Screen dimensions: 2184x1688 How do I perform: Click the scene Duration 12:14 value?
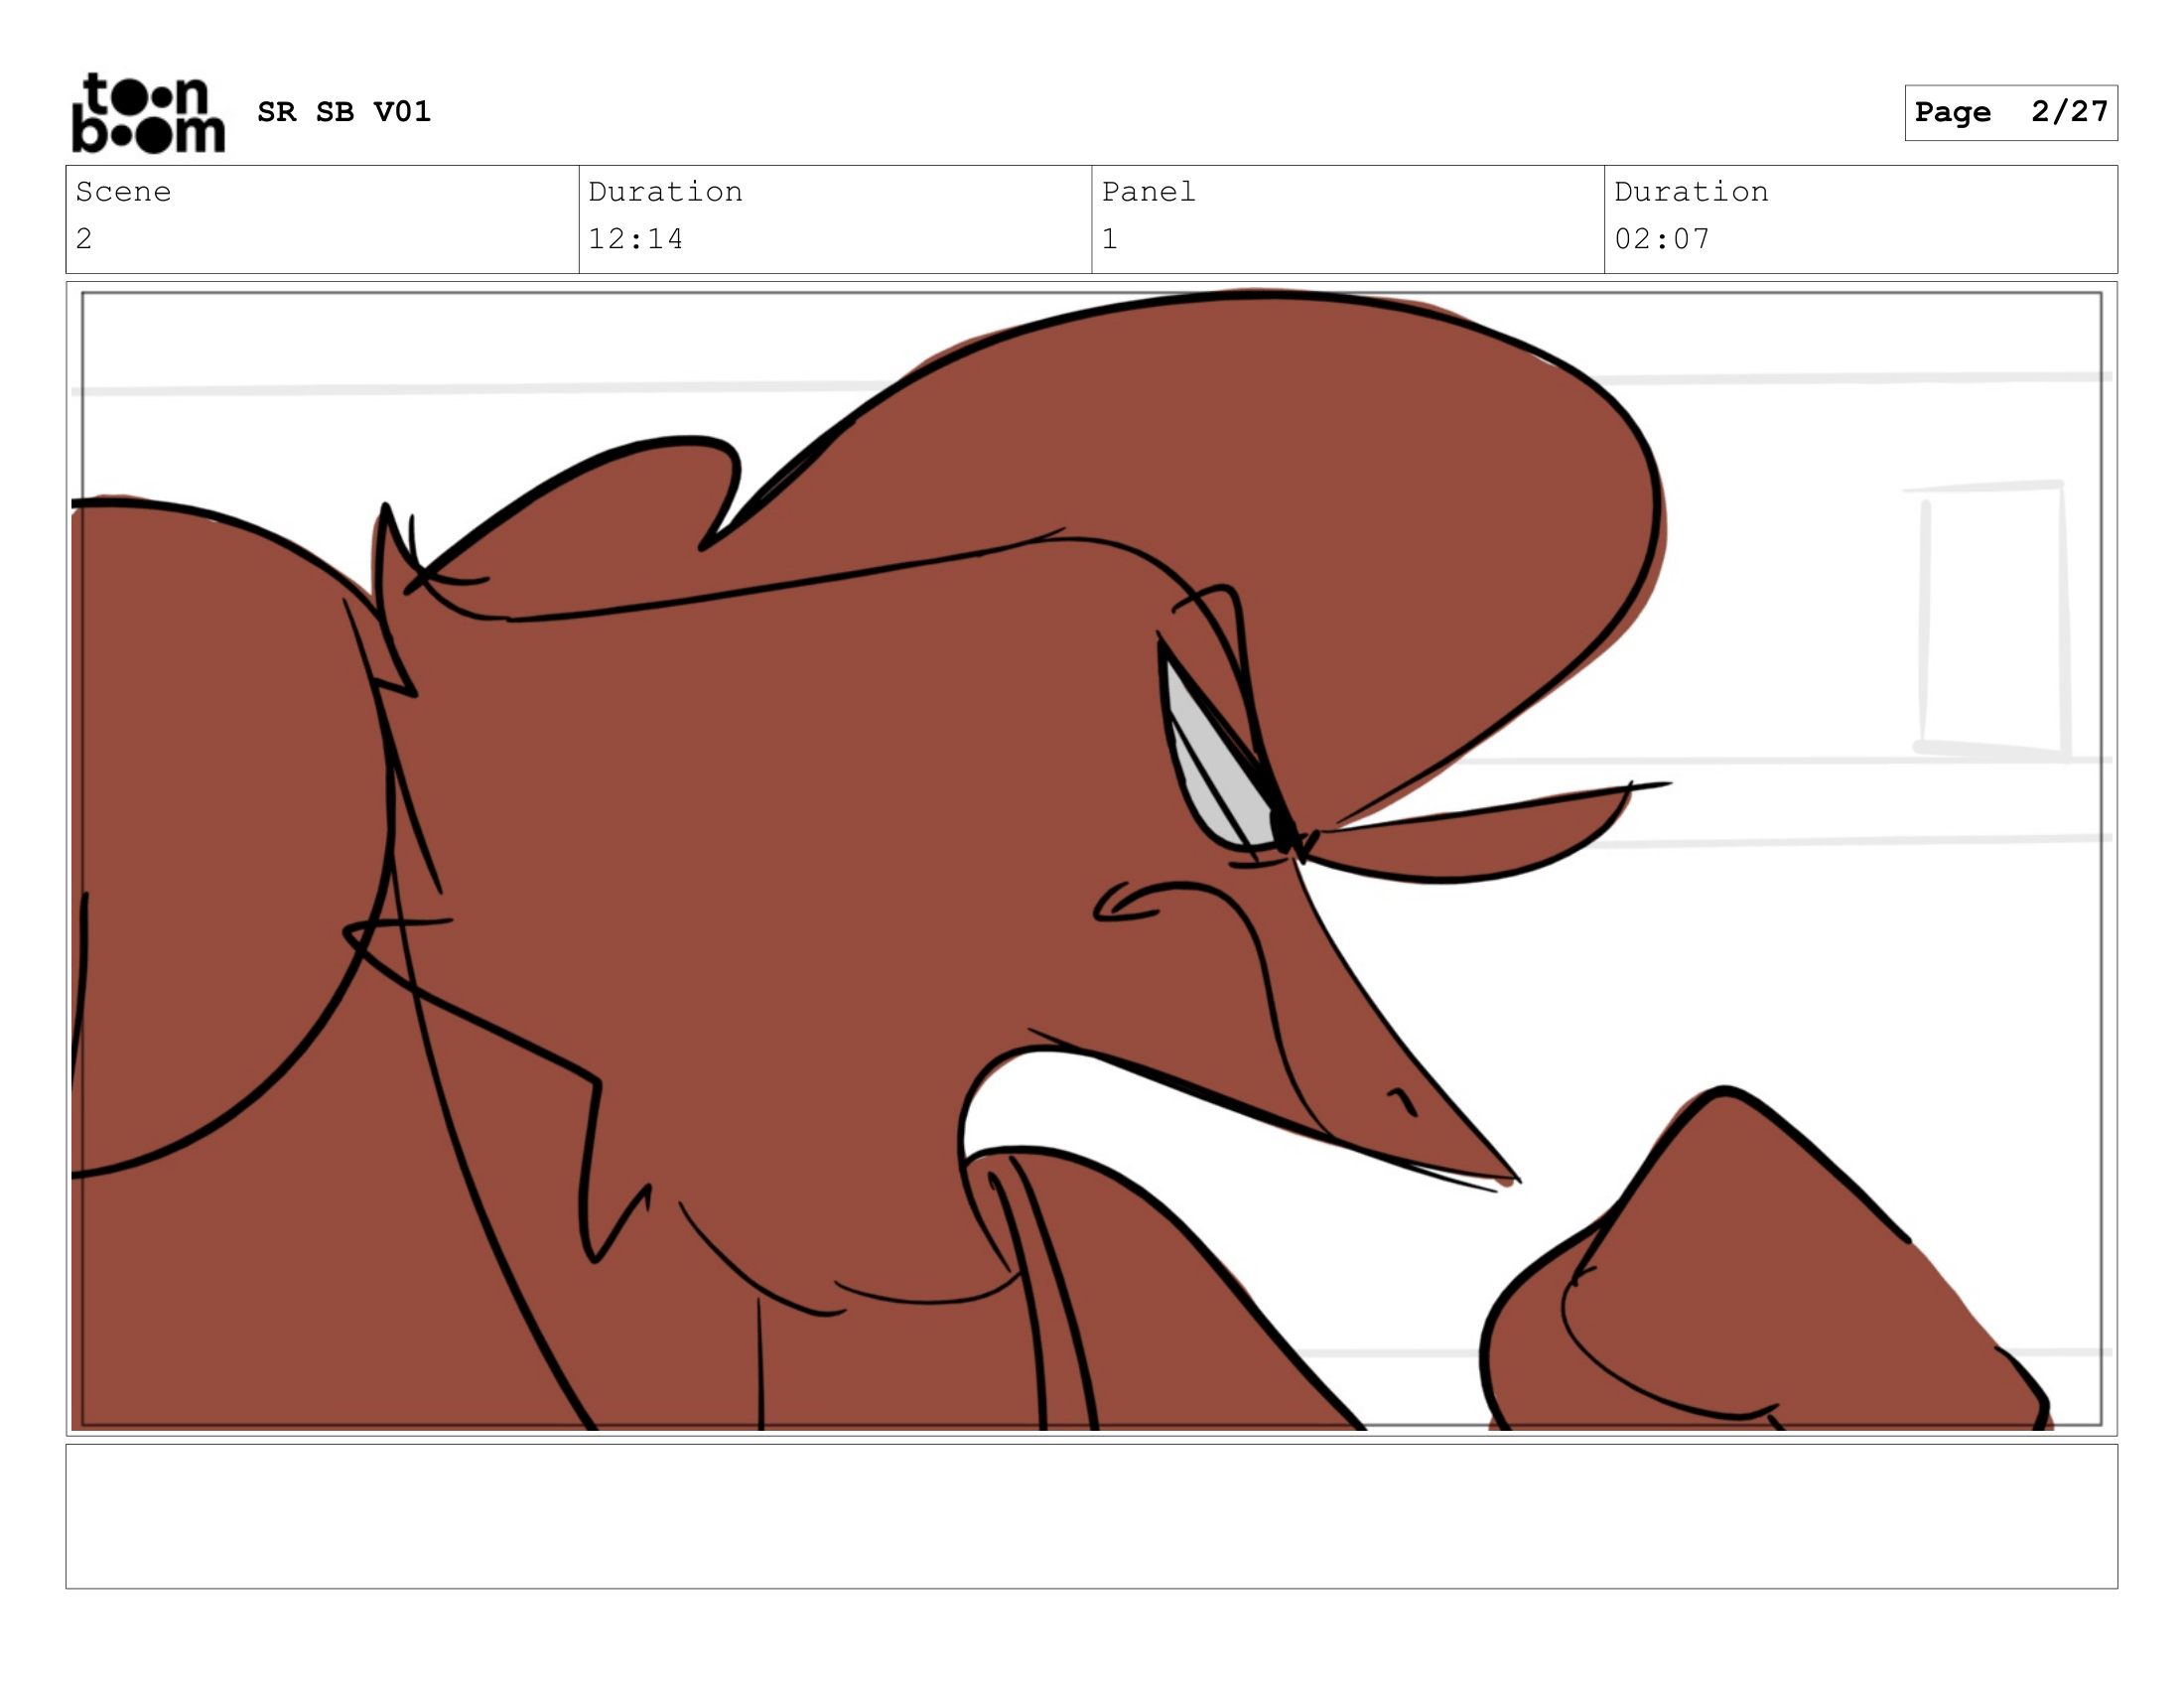tap(635, 239)
